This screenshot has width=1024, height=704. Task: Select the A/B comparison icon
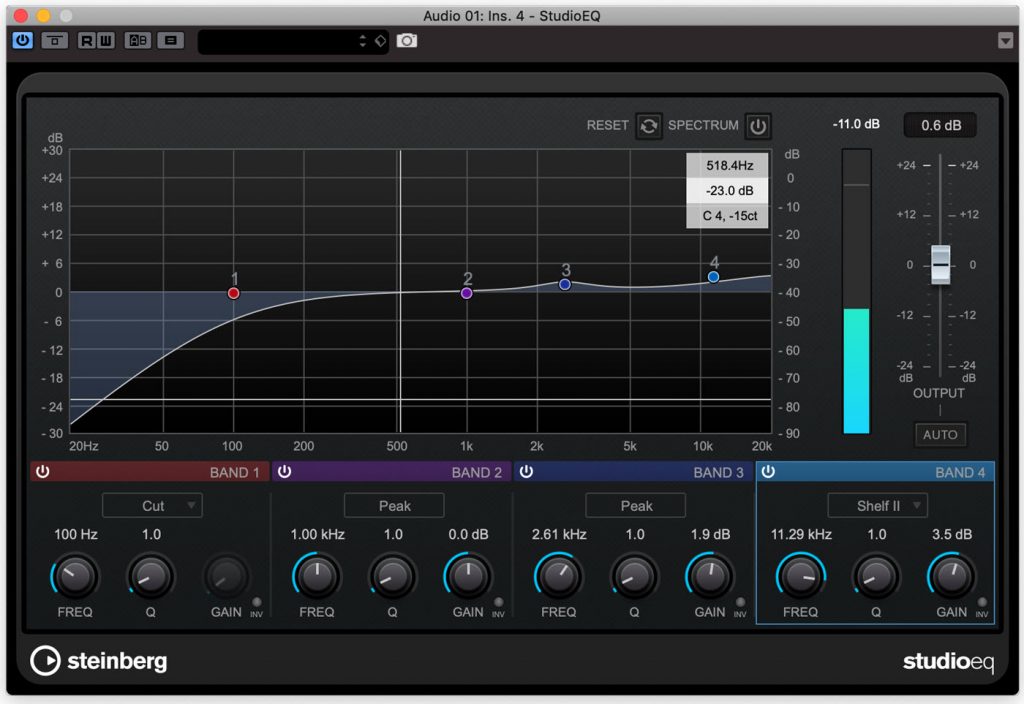137,41
